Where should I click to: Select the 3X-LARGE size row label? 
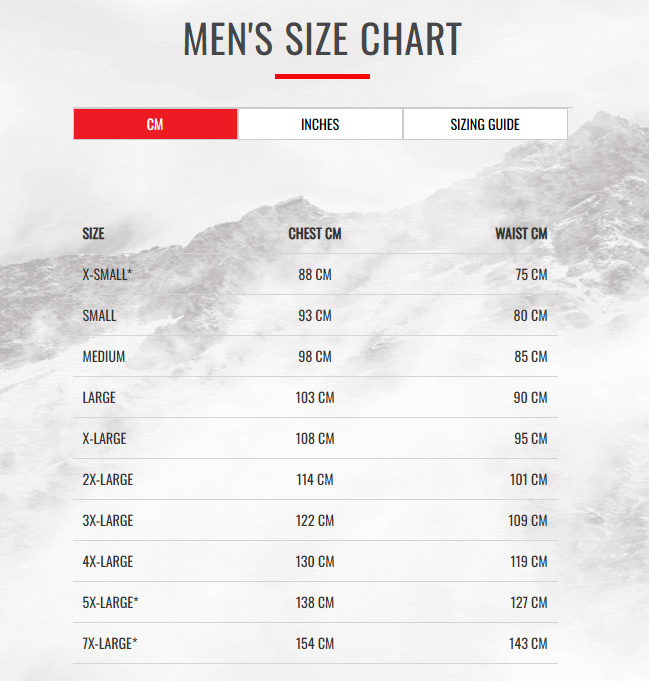tap(107, 521)
